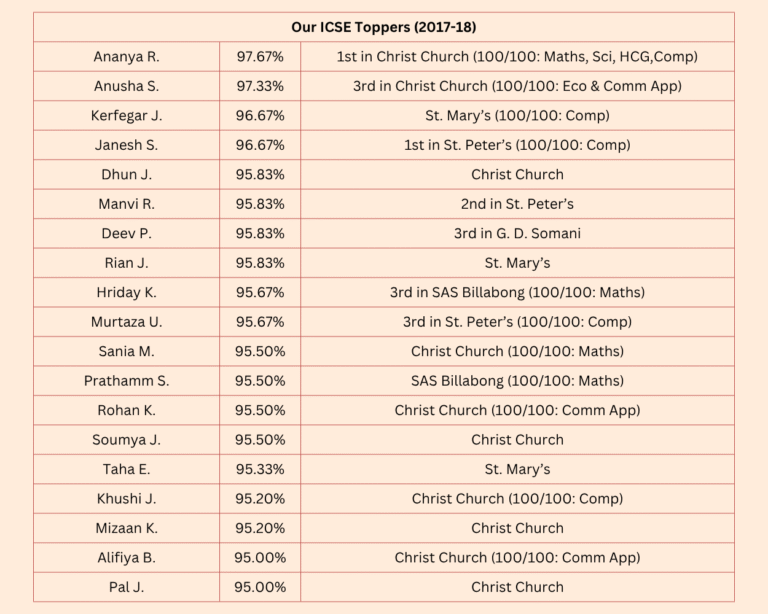Click the 95.33% score for Taha E.
This screenshot has height=614, width=768.
pyautogui.click(x=260, y=469)
